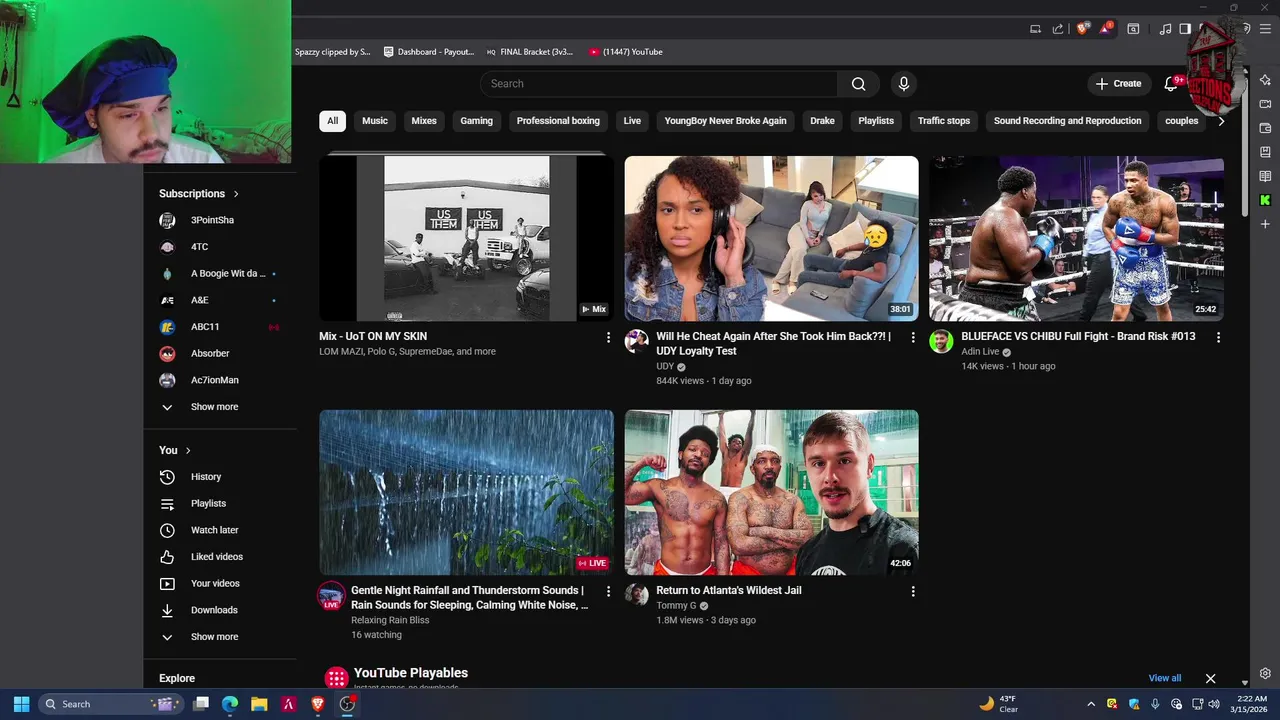
Task: Open options for Return to Atlanta's Wildest Jail
Action: pyautogui.click(x=913, y=592)
